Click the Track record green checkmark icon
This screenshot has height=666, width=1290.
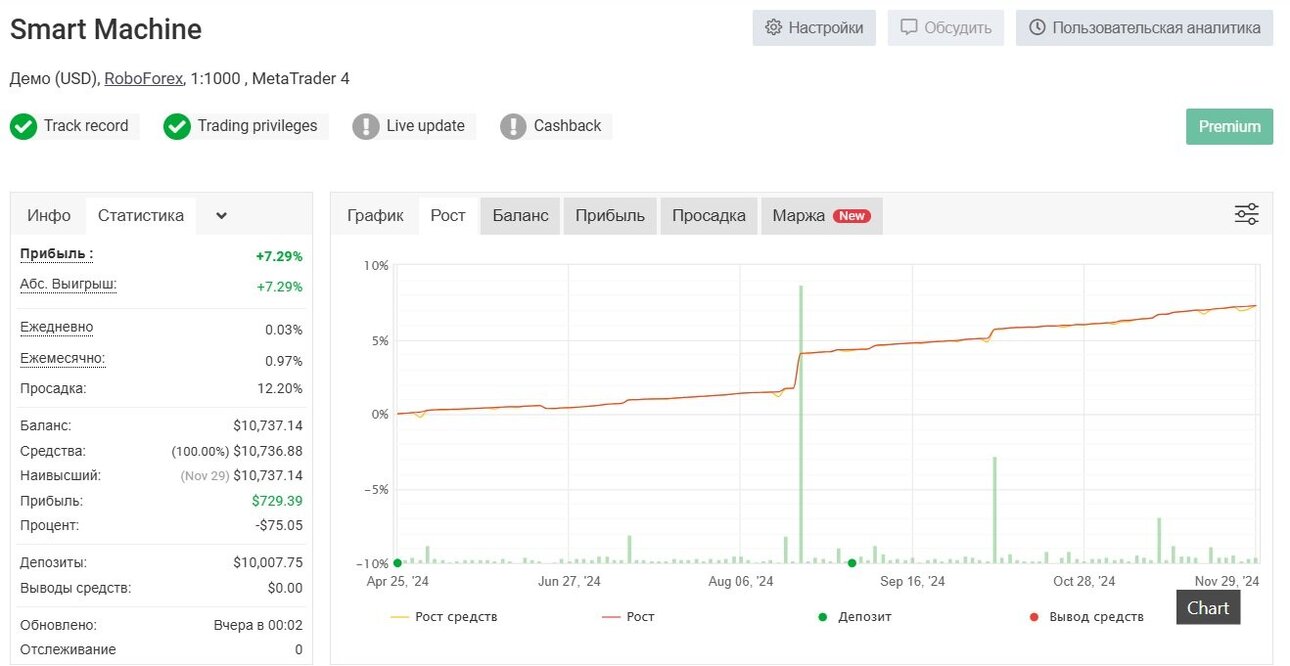click(23, 127)
